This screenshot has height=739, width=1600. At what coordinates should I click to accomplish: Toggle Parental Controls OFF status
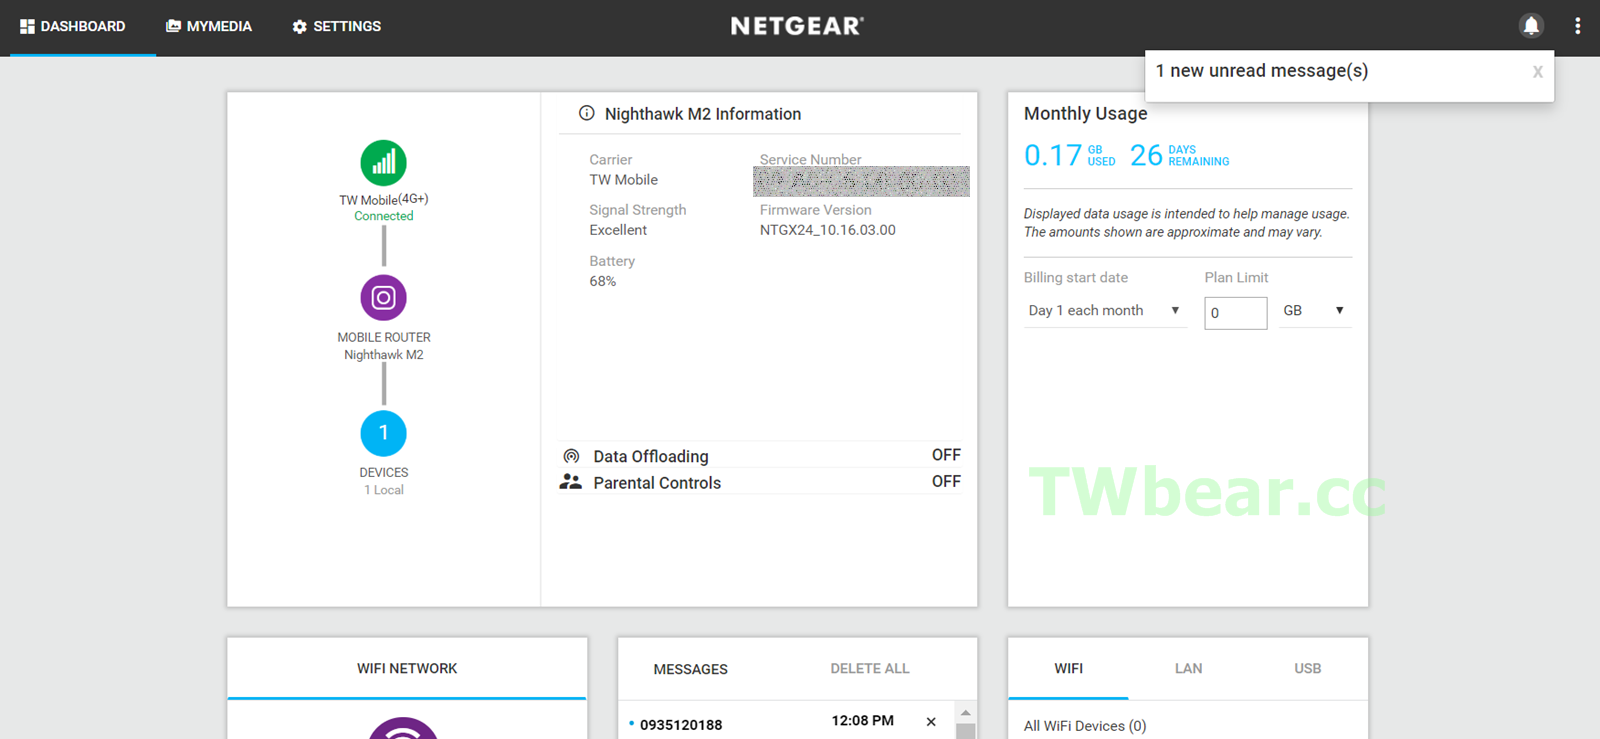946,481
